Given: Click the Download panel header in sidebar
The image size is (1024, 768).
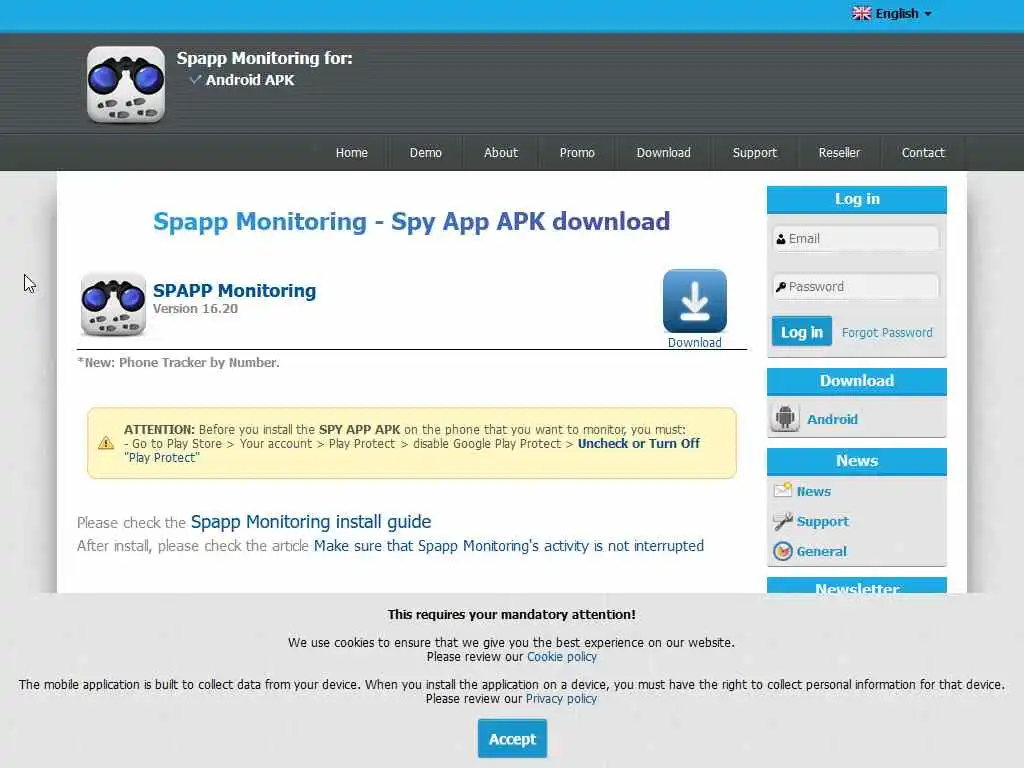Looking at the screenshot, I should [x=856, y=381].
